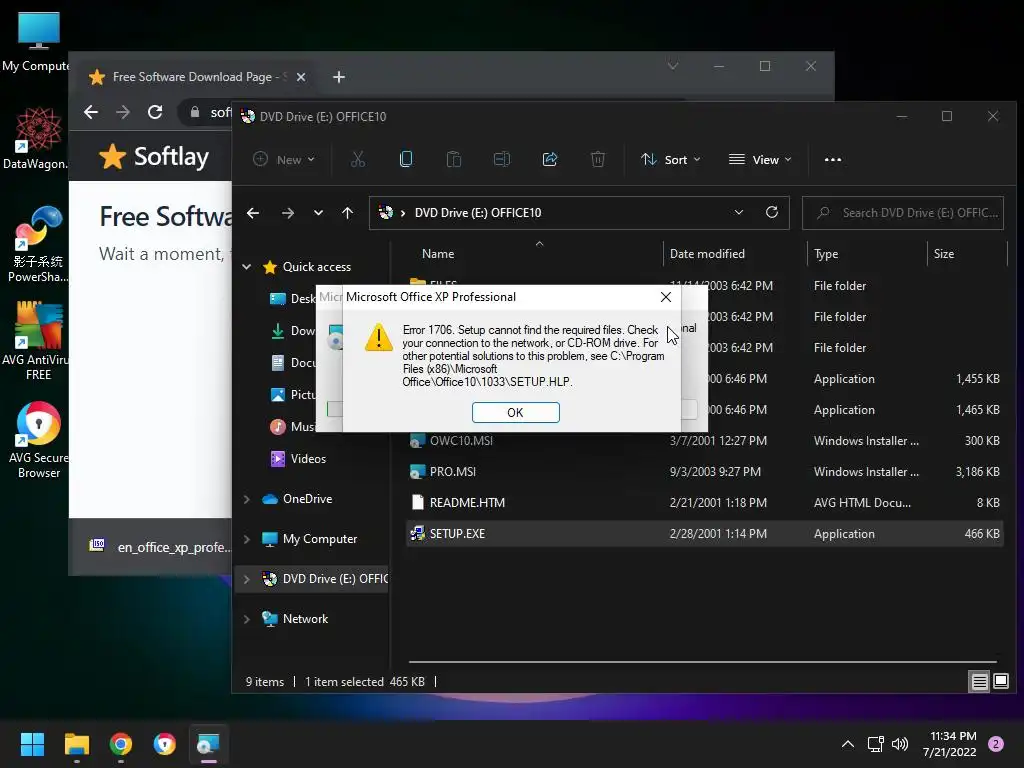Switch to details view via status bar icon

pos(980,682)
